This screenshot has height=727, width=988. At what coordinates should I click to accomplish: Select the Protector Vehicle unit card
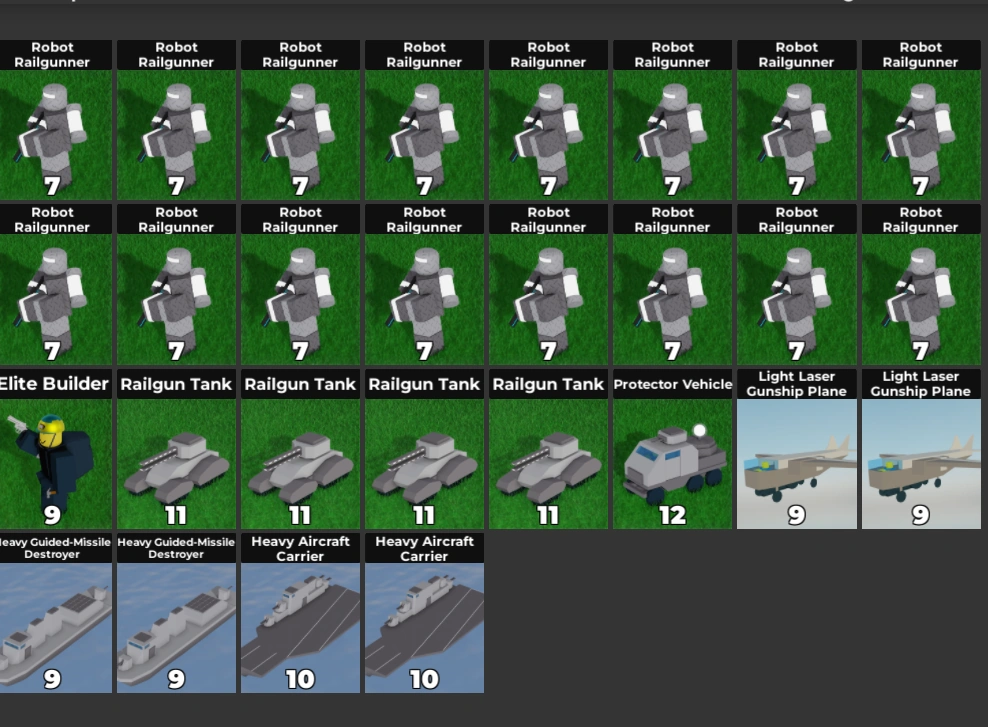(672, 449)
